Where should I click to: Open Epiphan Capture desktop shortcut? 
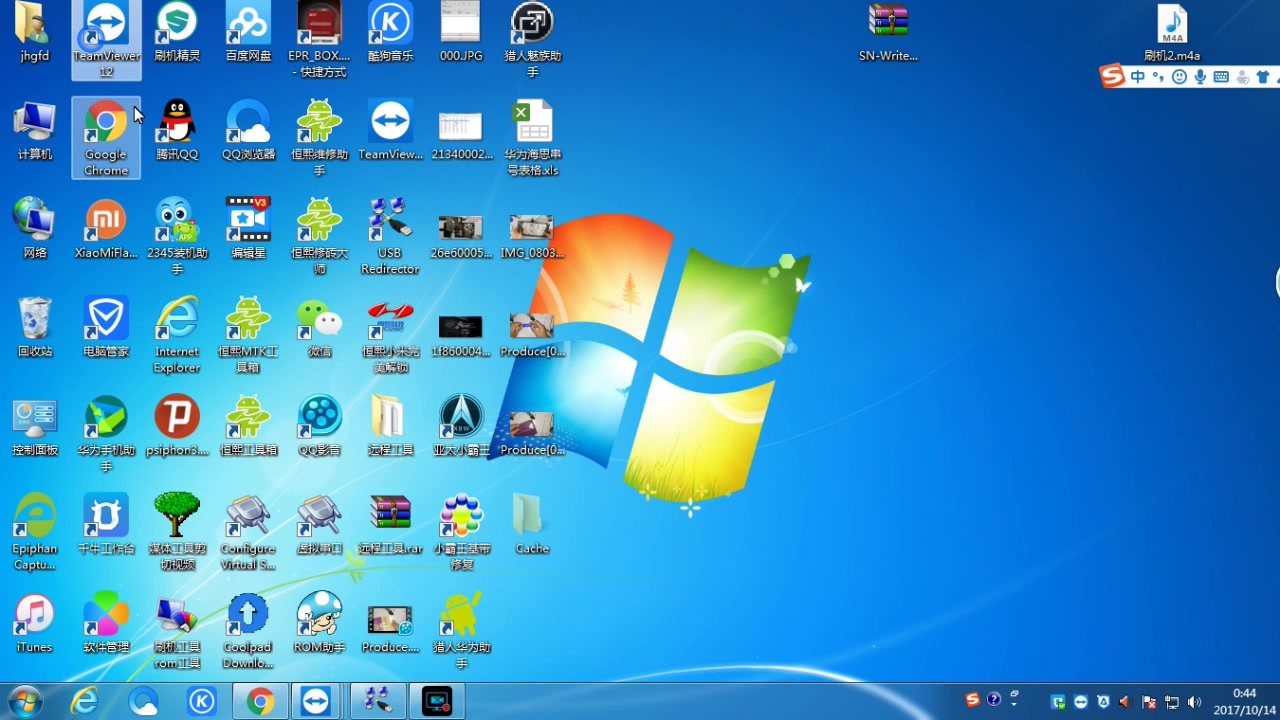35,531
